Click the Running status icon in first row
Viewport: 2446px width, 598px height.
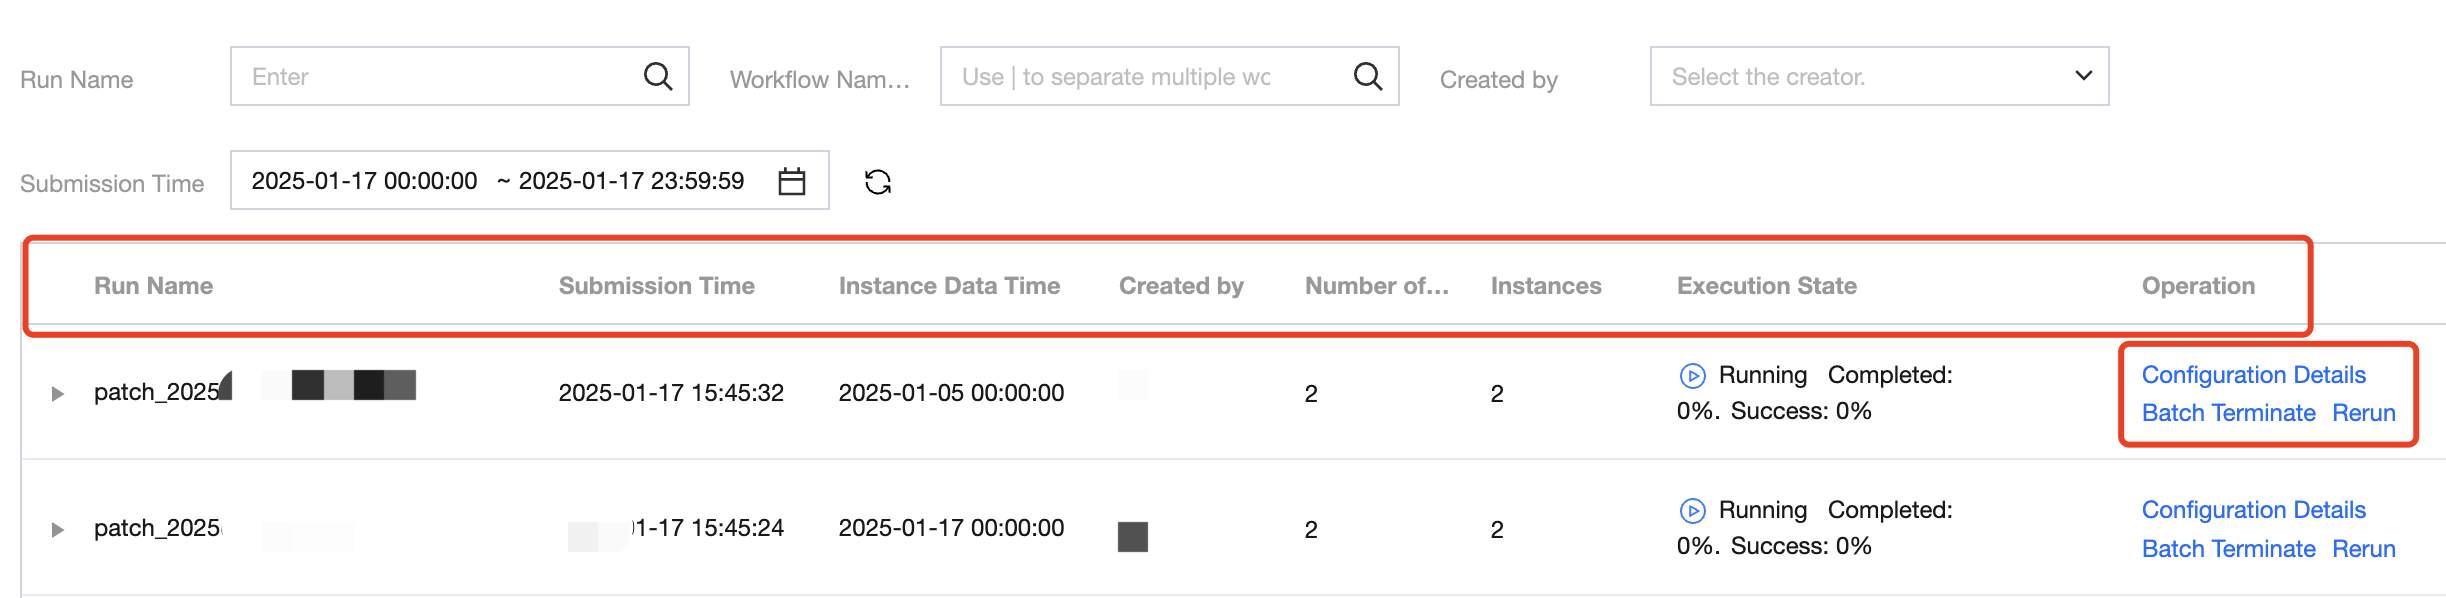[1692, 376]
